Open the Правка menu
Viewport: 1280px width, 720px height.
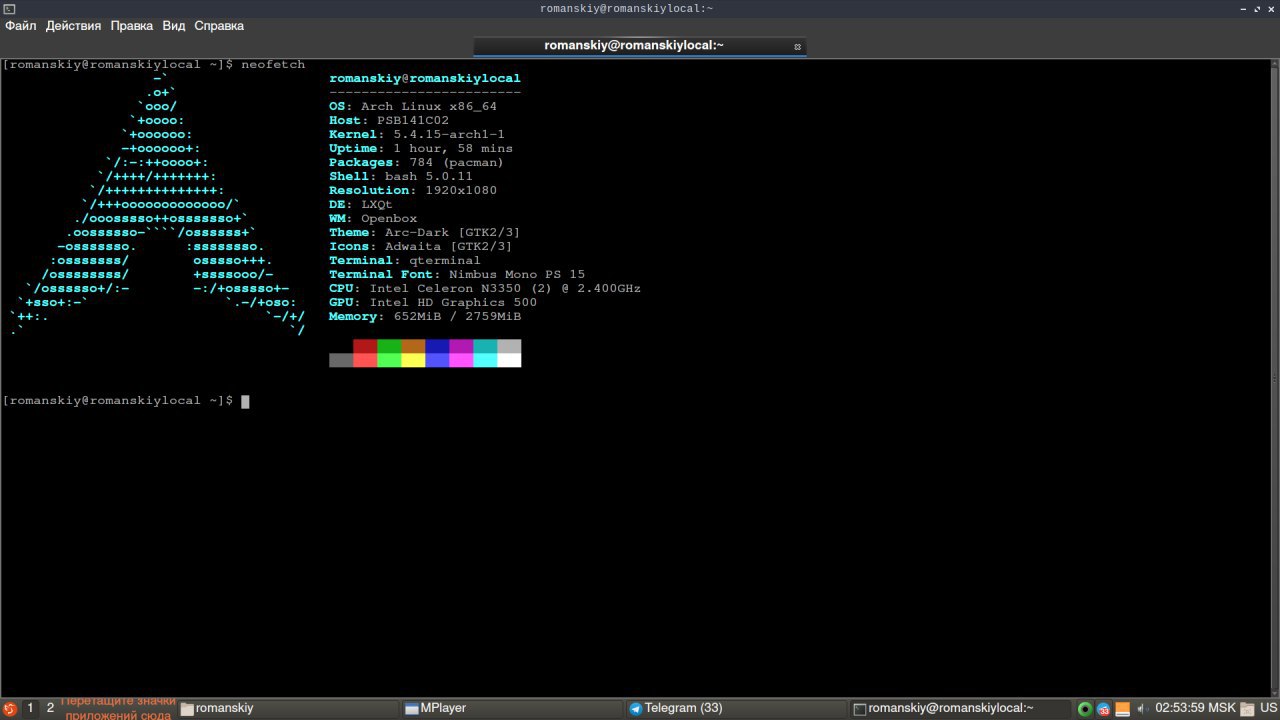coord(132,26)
